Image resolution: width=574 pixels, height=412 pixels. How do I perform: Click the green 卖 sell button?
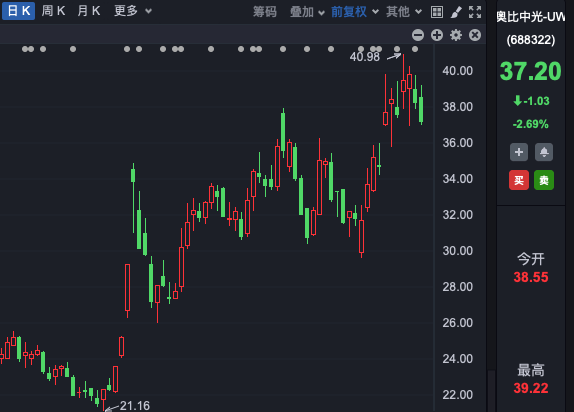point(544,180)
